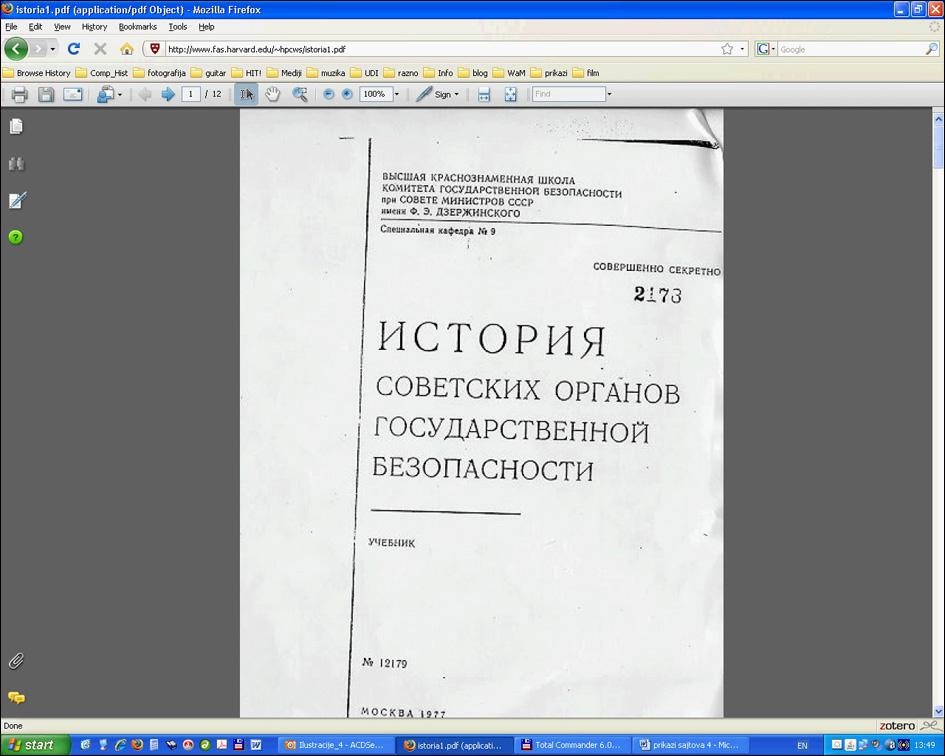Viewport: 945px width, 756px height.
Task: Open the binoculars Search panel
Action: (x=16, y=164)
